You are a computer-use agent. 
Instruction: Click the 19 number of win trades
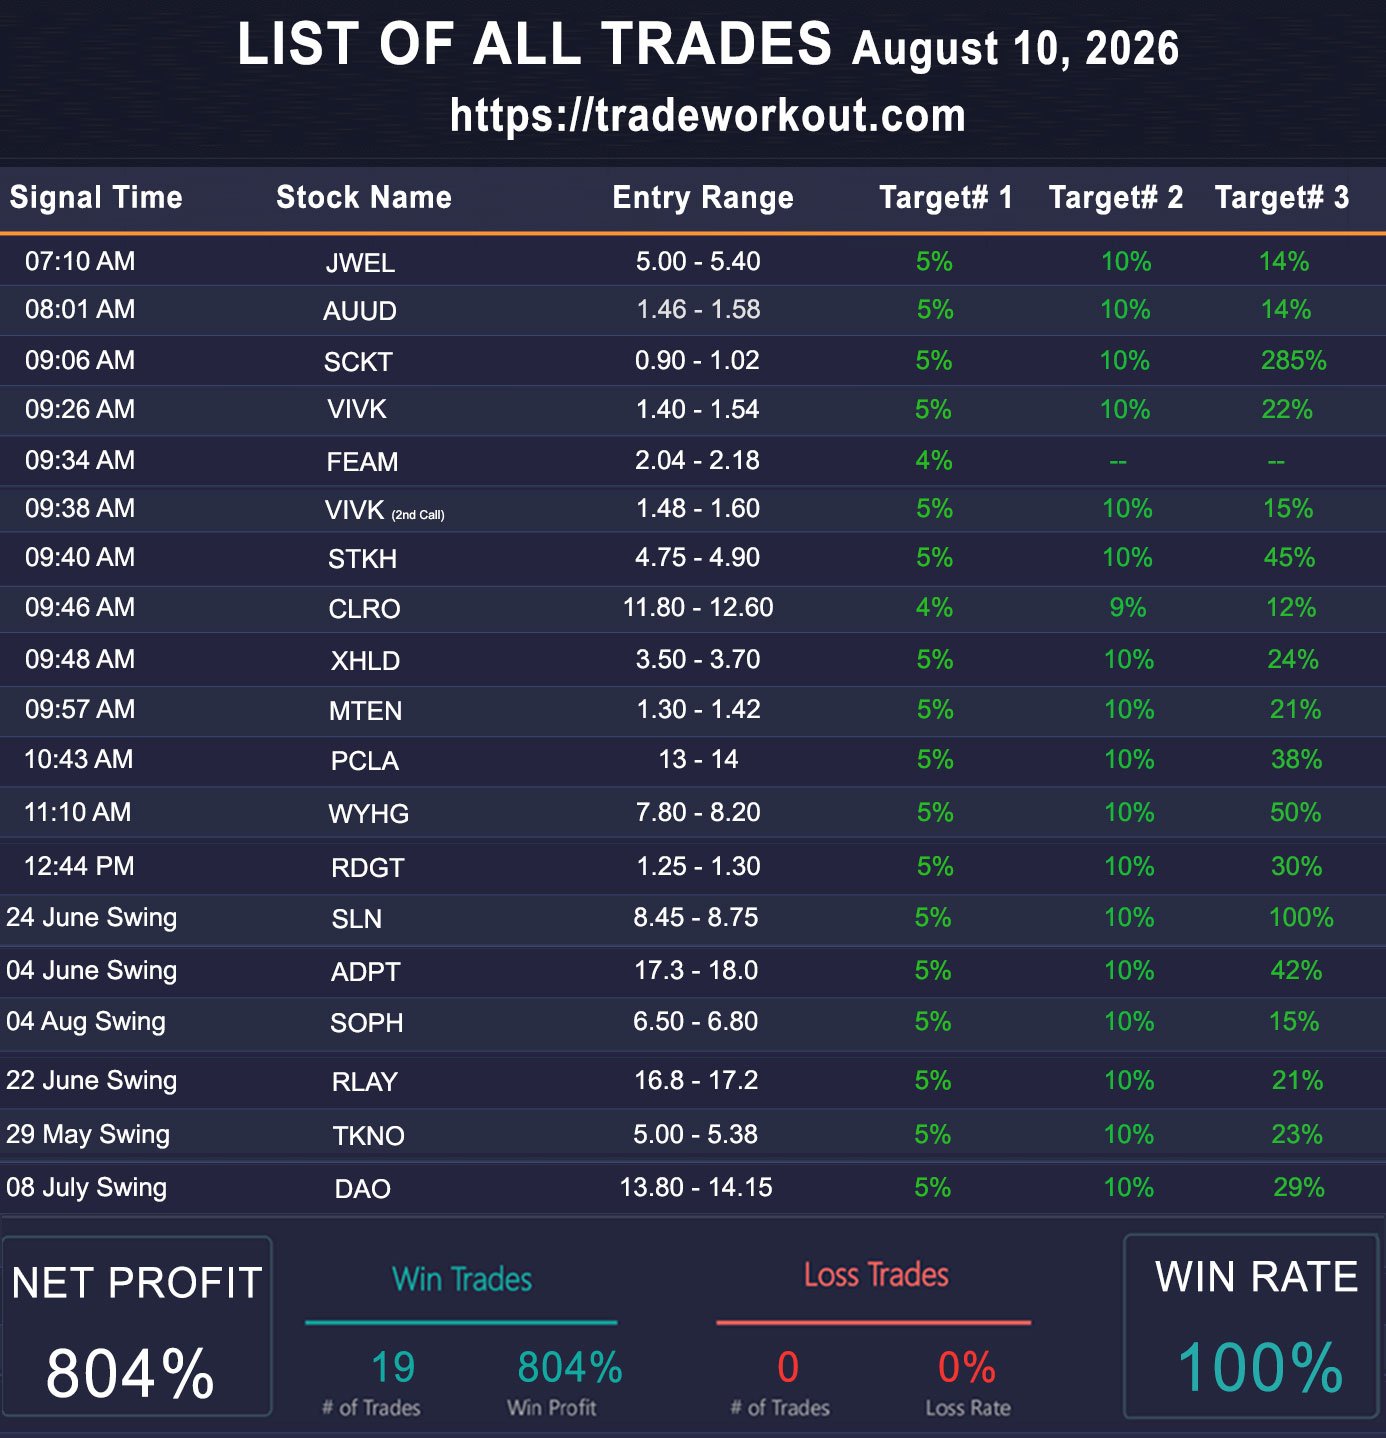[393, 1367]
